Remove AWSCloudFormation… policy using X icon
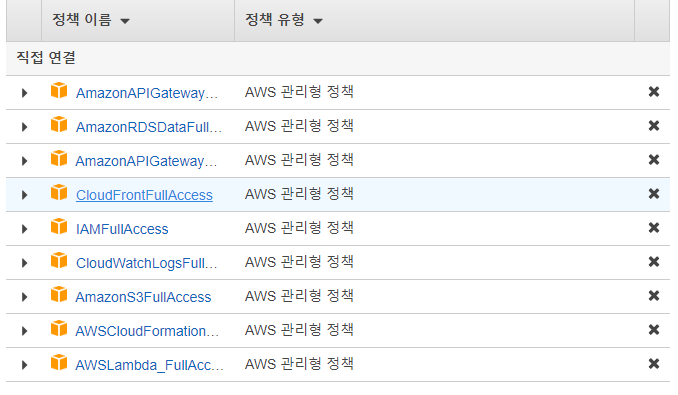This screenshot has width=678, height=395. (654, 330)
